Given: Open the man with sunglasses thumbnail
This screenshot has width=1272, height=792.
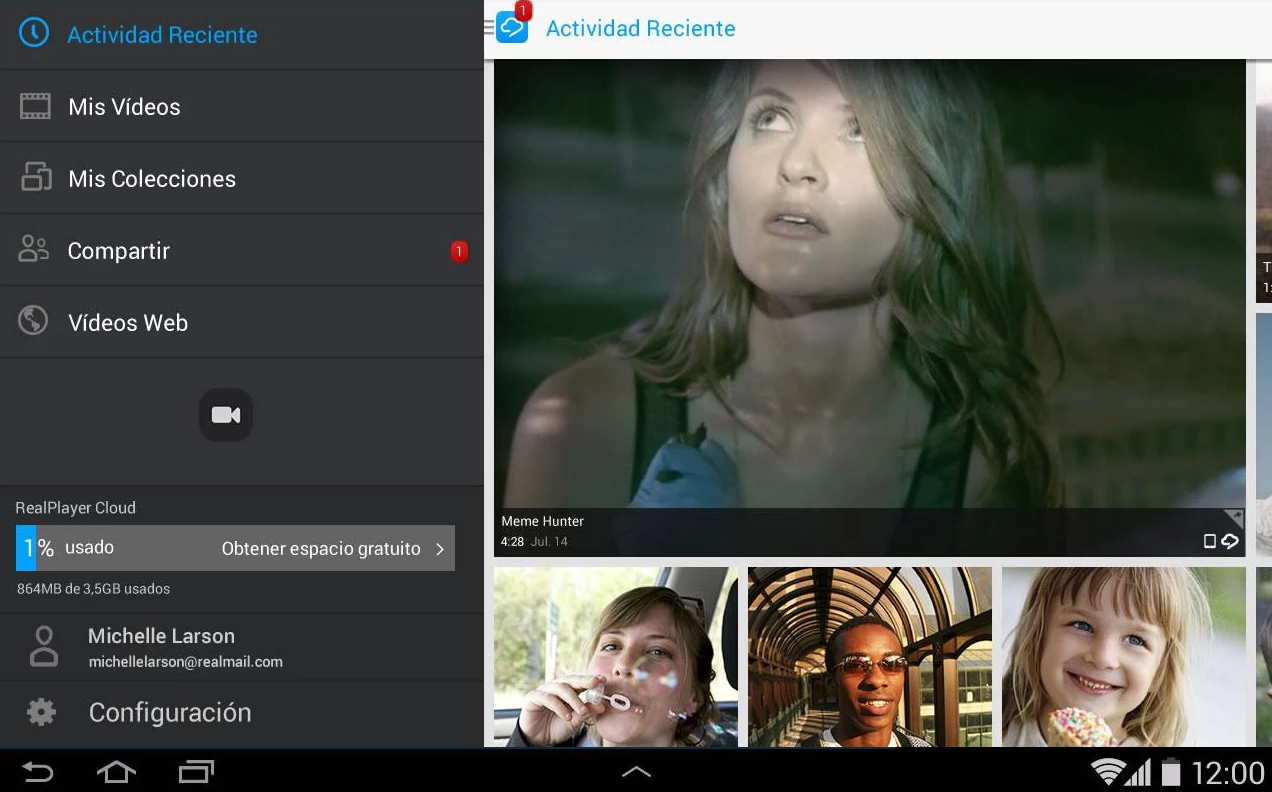Looking at the screenshot, I should [870, 657].
